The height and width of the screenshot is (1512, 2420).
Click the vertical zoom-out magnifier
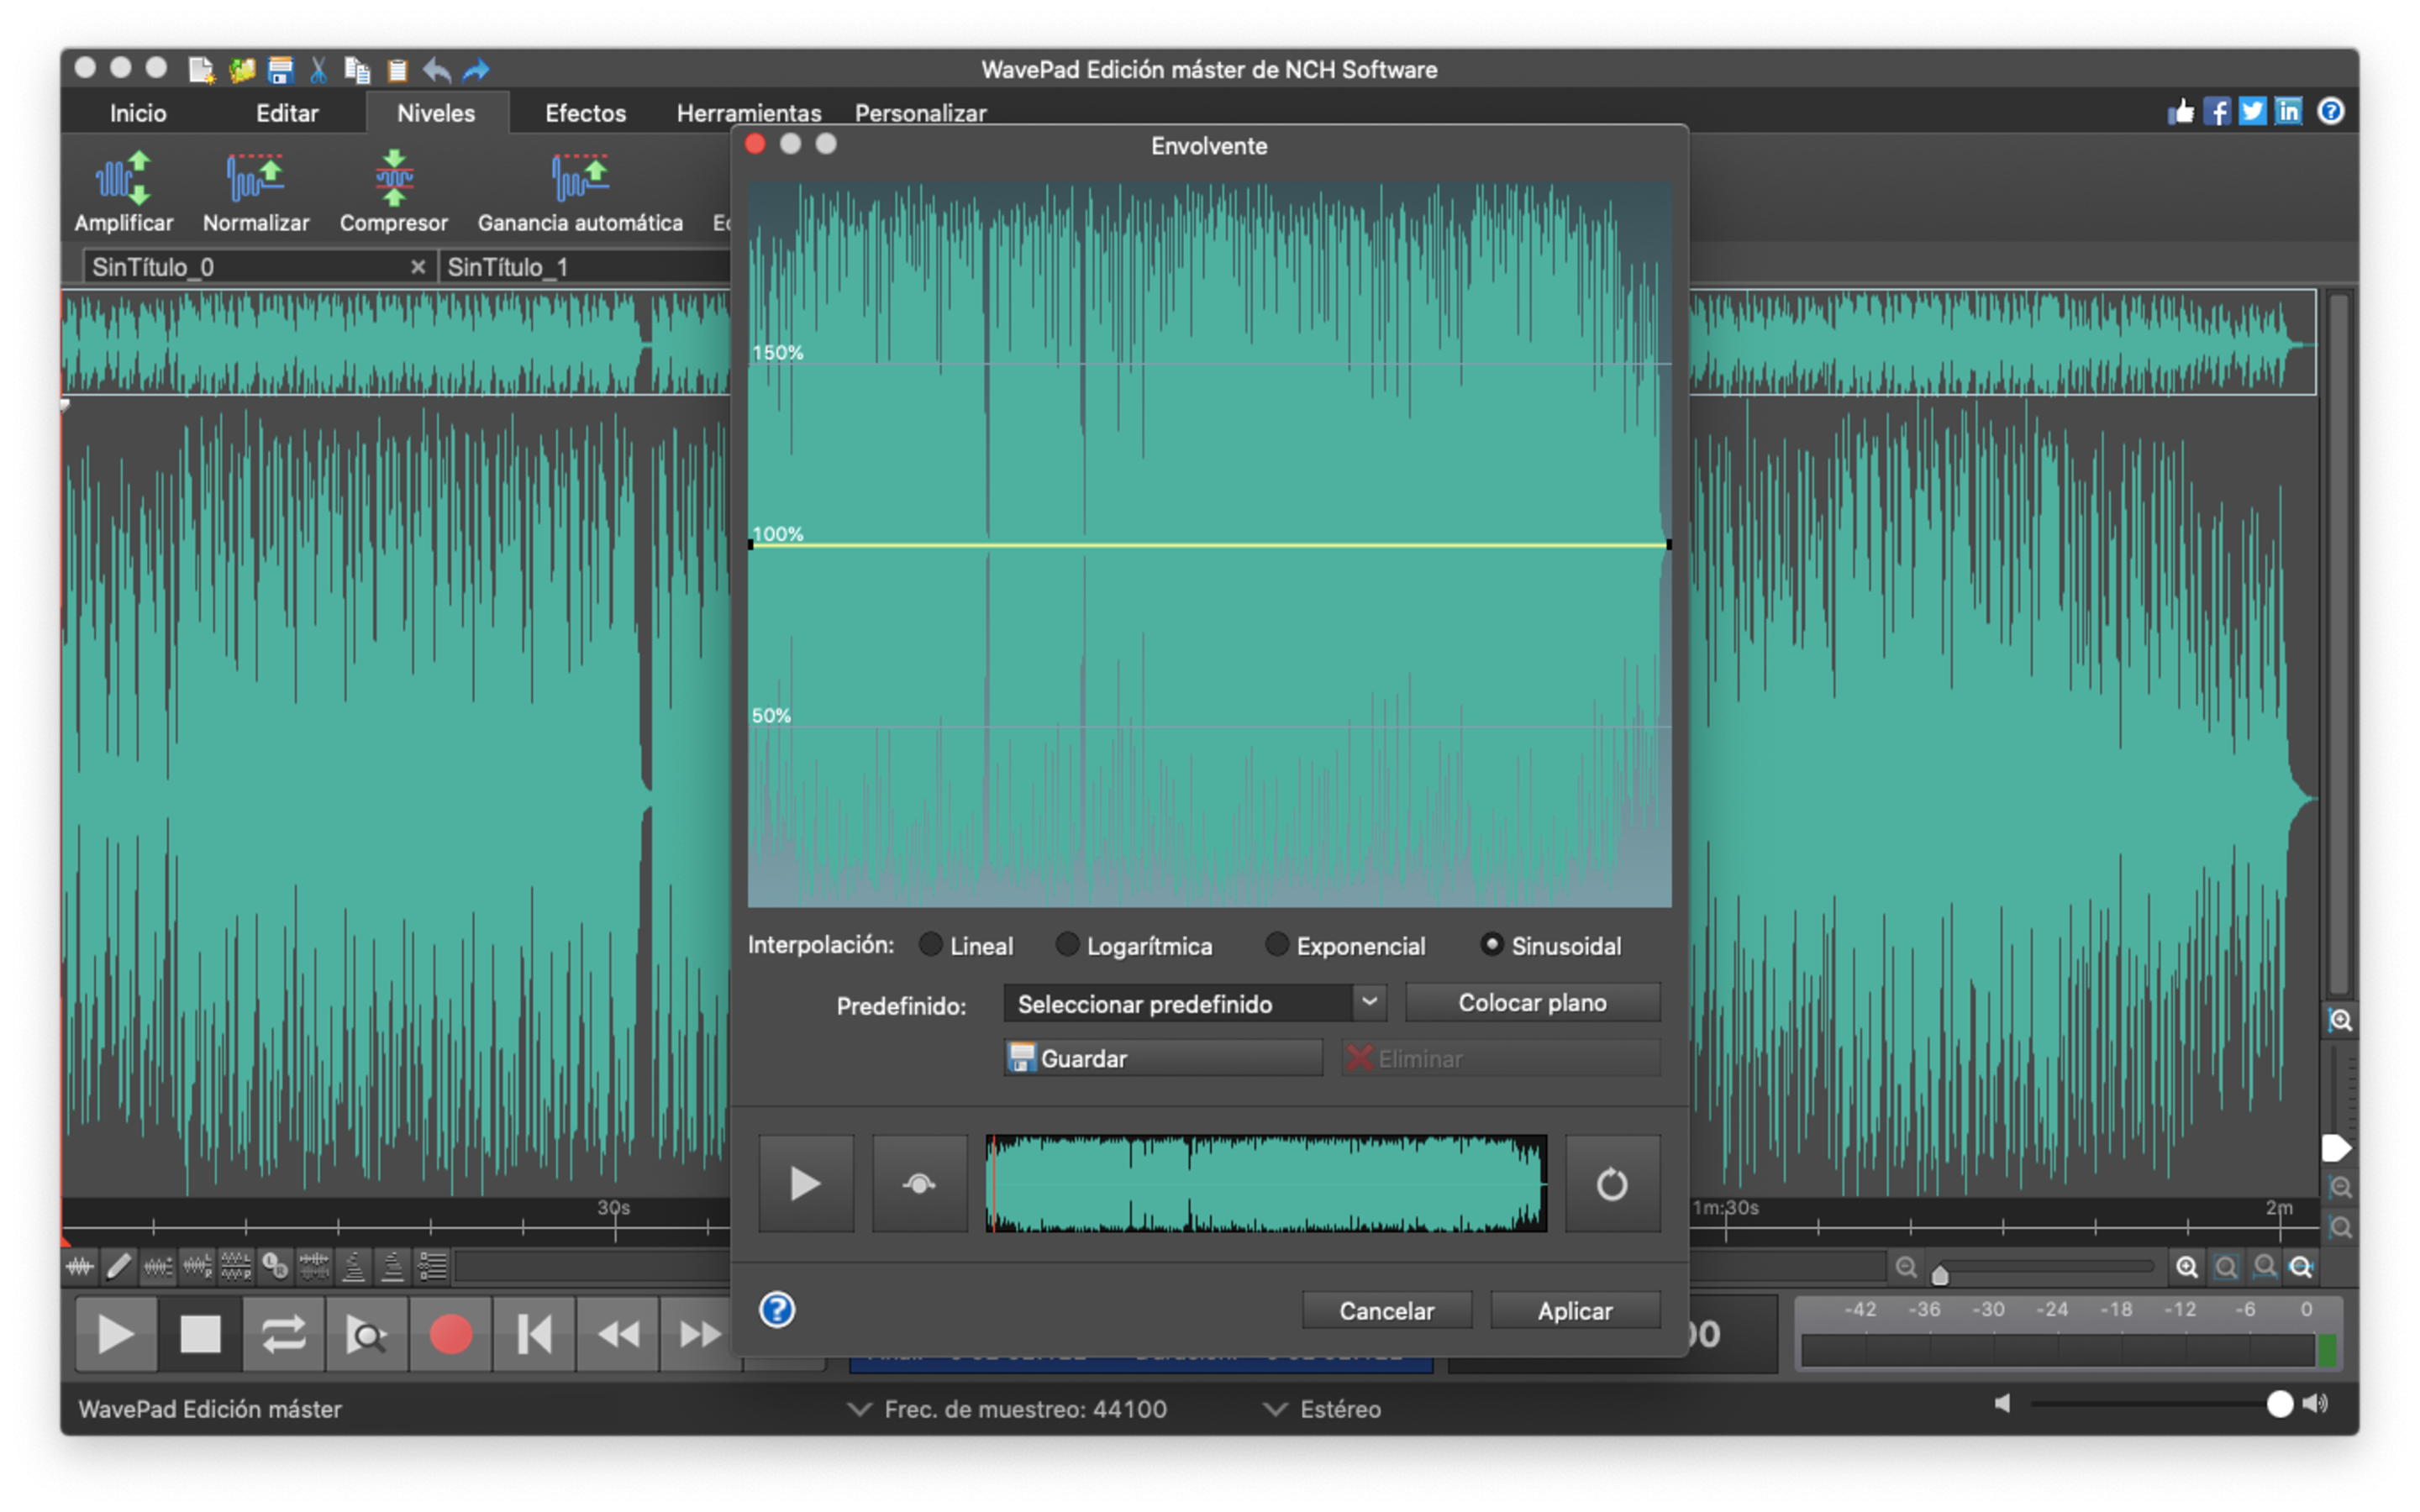2340,1188
